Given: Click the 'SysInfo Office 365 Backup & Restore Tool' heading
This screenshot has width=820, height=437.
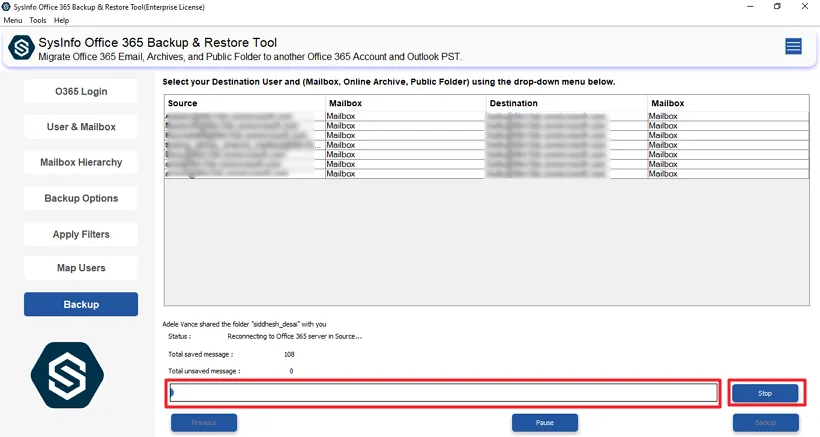Looking at the screenshot, I should pyautogui.click(x=157, y=42).
